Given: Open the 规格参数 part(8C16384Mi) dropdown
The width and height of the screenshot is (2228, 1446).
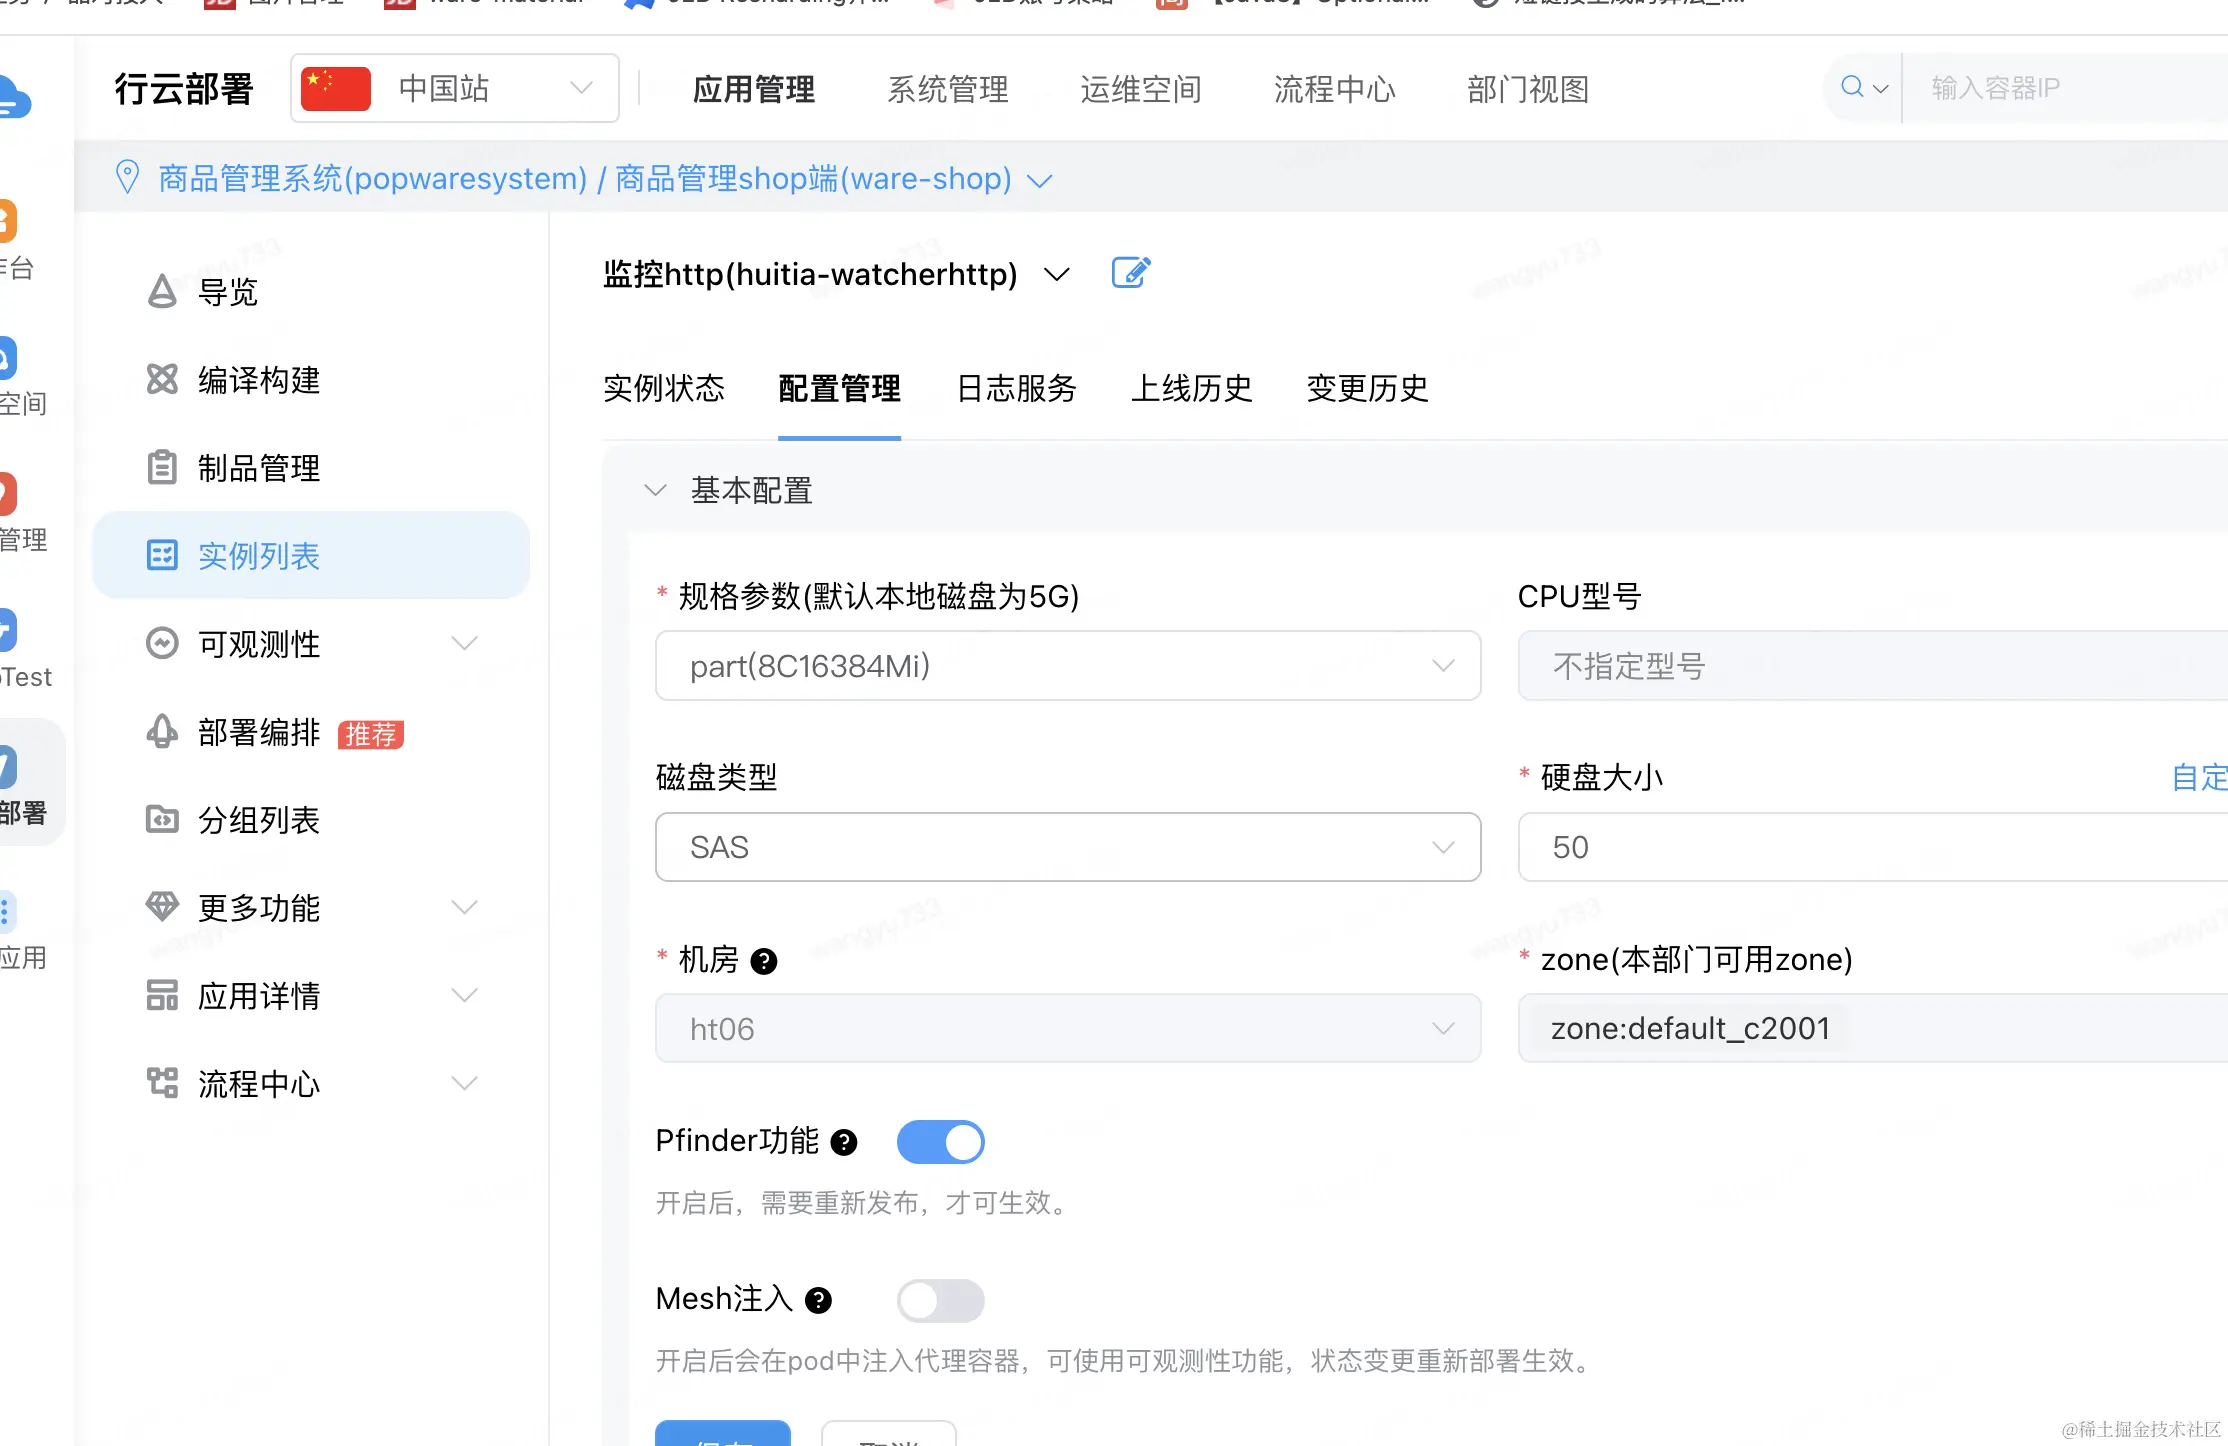Looking at the screenshot, I should pyautogui.click(x=1067, y=666).
